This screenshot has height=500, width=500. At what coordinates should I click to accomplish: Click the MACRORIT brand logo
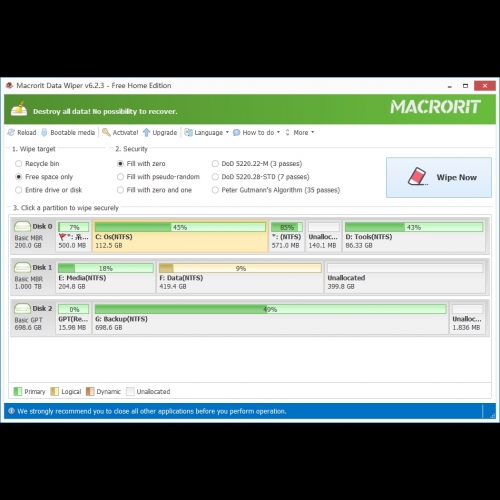[435, 107]
